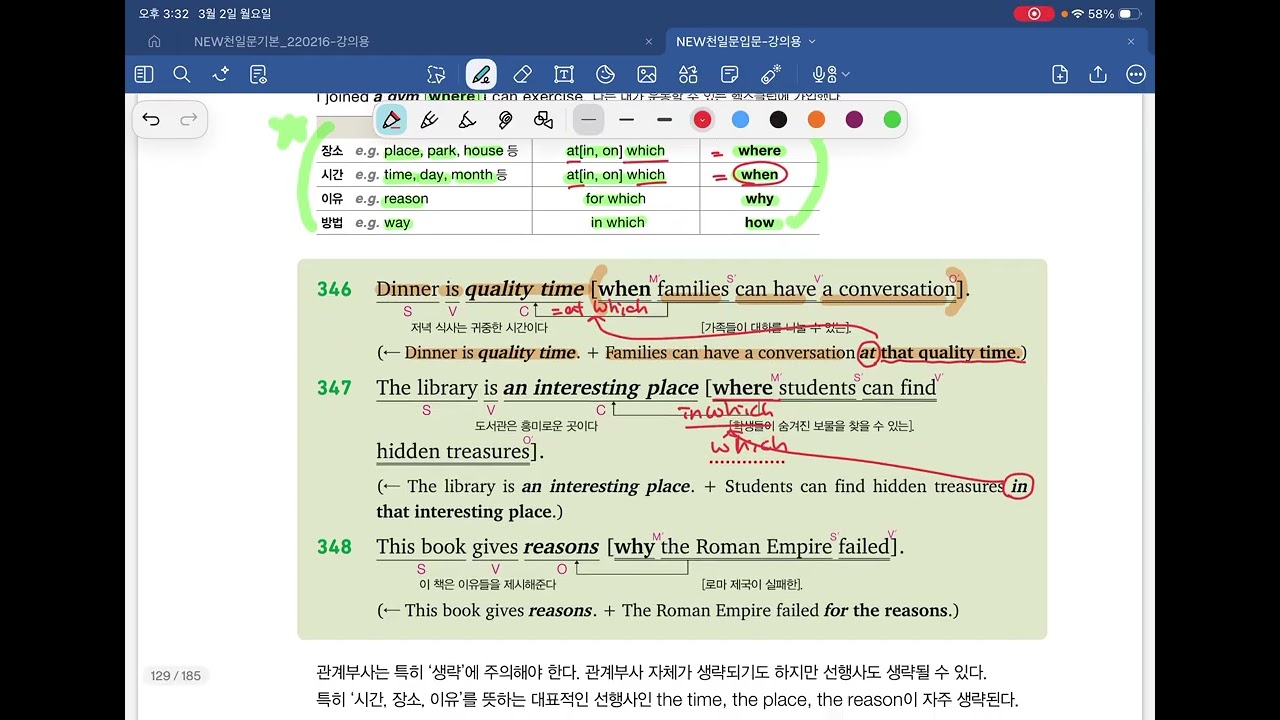Close the NEW천일문입문-강의용 tab
Viewport: 1280px width, 720px height.
tap(1131, 42)
